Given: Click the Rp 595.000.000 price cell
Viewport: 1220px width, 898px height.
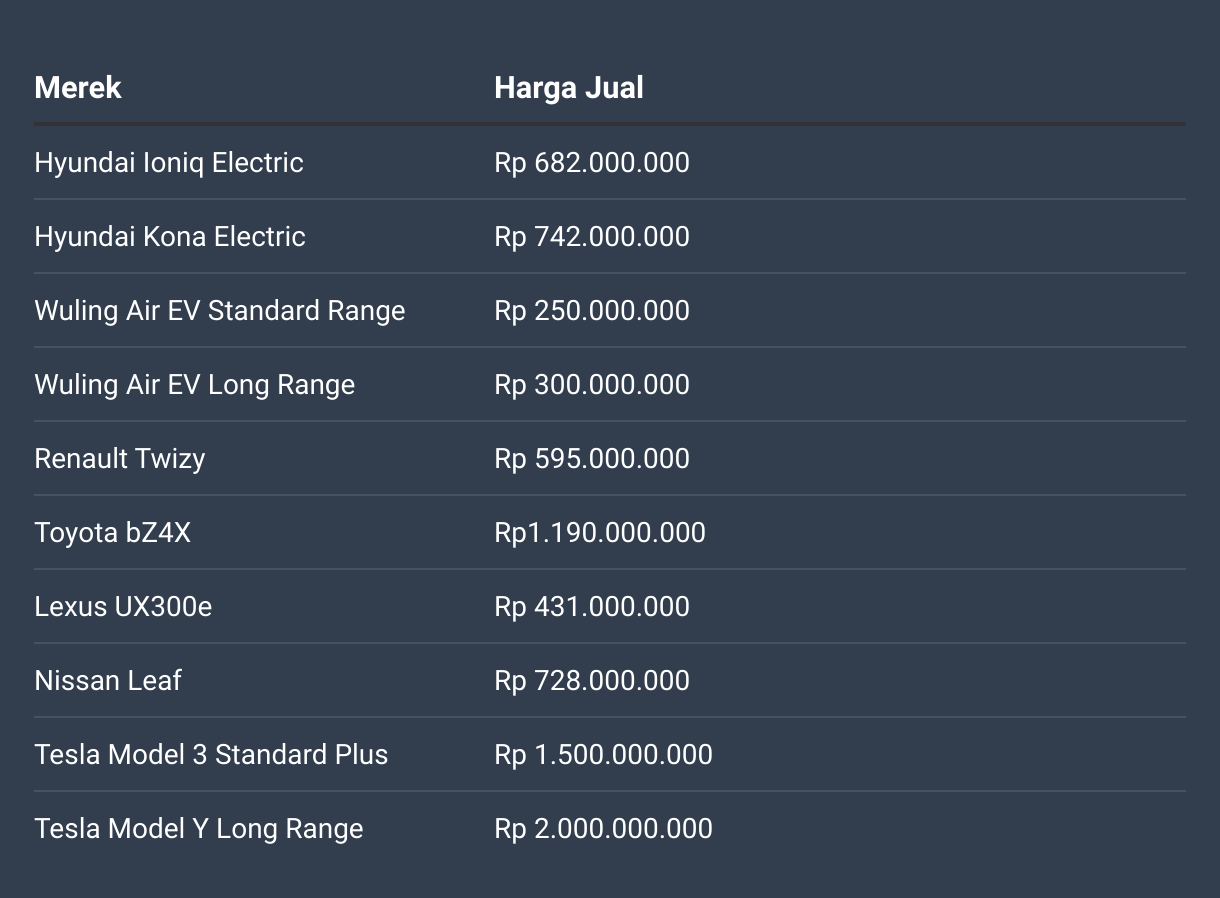Looking at the screenshot, I should pyautogui.click(x=592, y=458).
